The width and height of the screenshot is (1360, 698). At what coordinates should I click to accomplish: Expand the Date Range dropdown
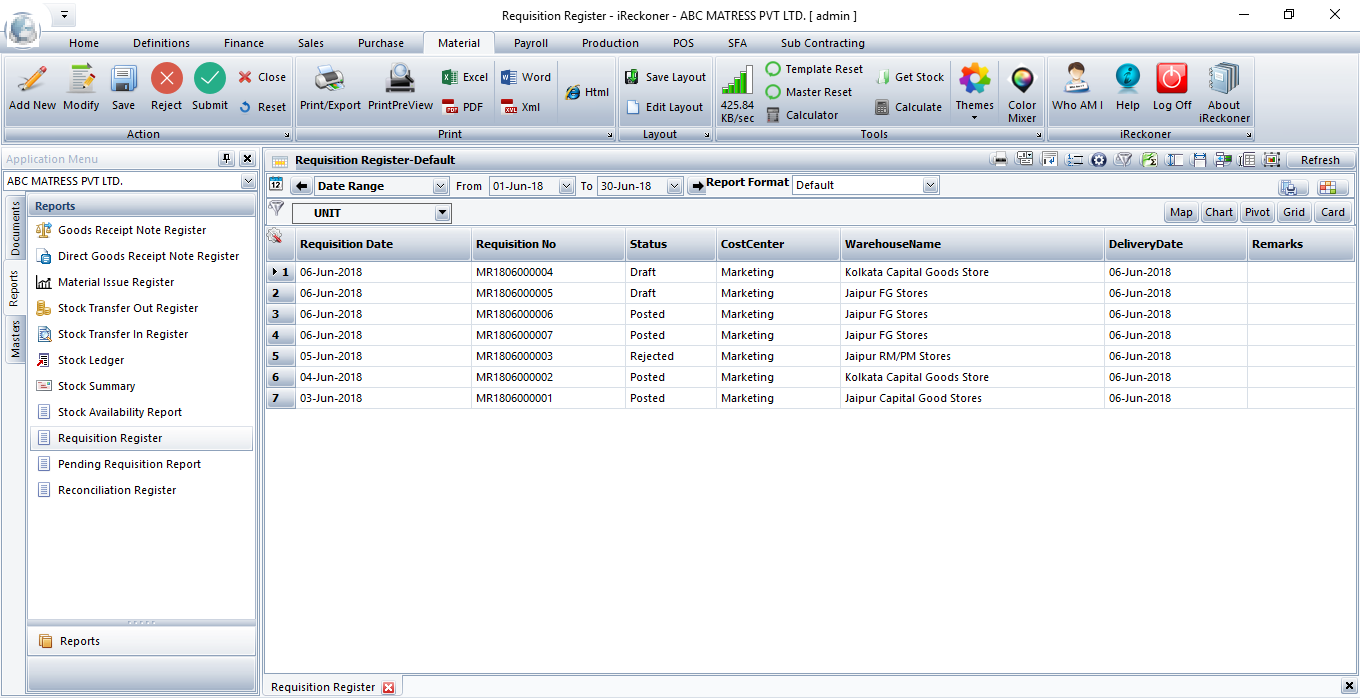[x=441, y=186]
